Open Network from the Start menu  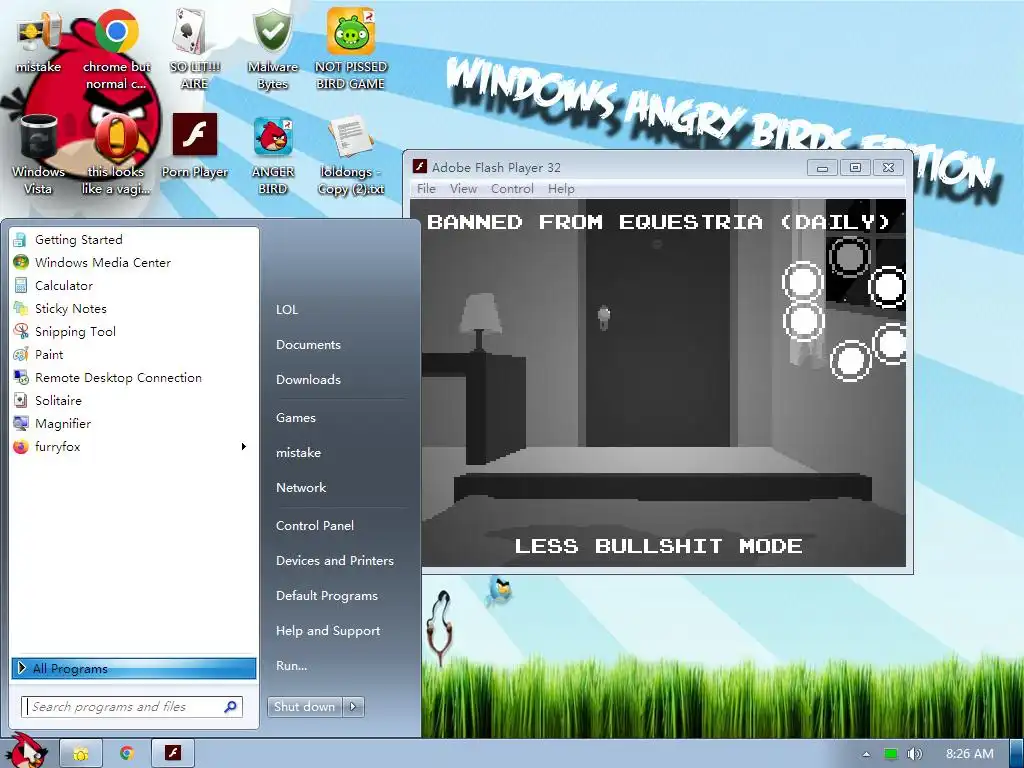(x=301, y=488)
